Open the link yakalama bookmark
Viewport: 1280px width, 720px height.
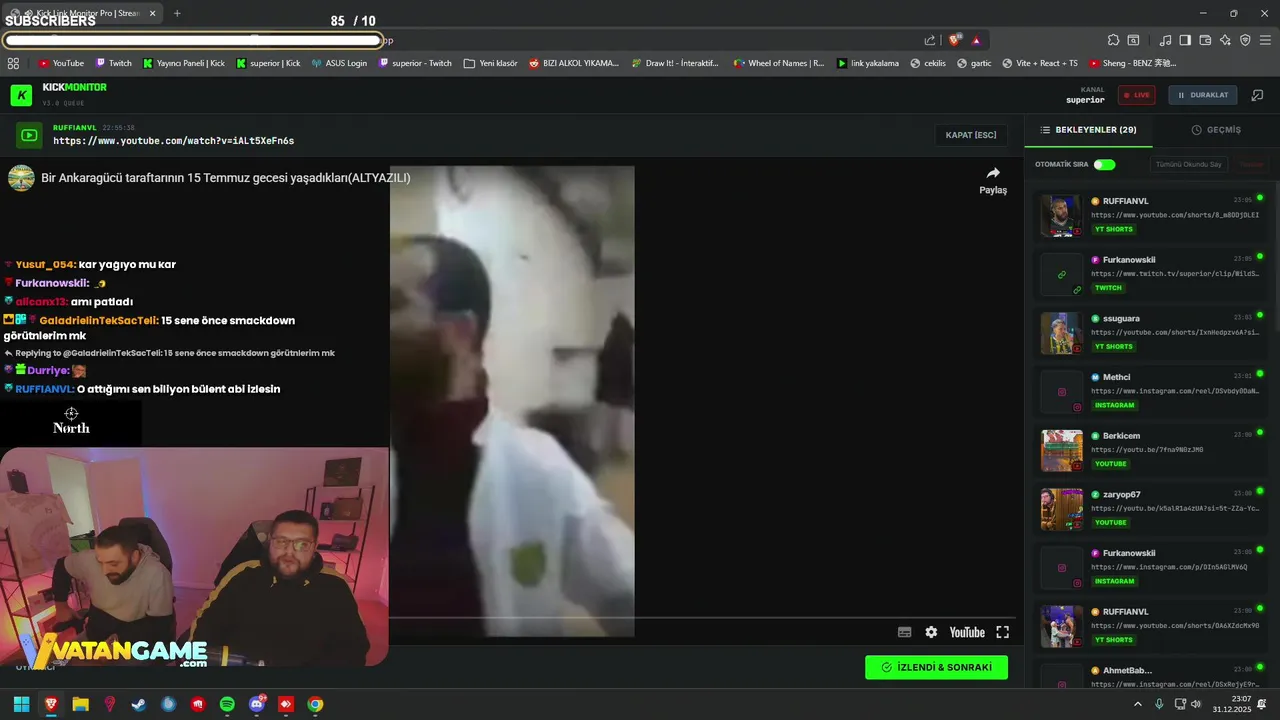click(x=867, y=63)
